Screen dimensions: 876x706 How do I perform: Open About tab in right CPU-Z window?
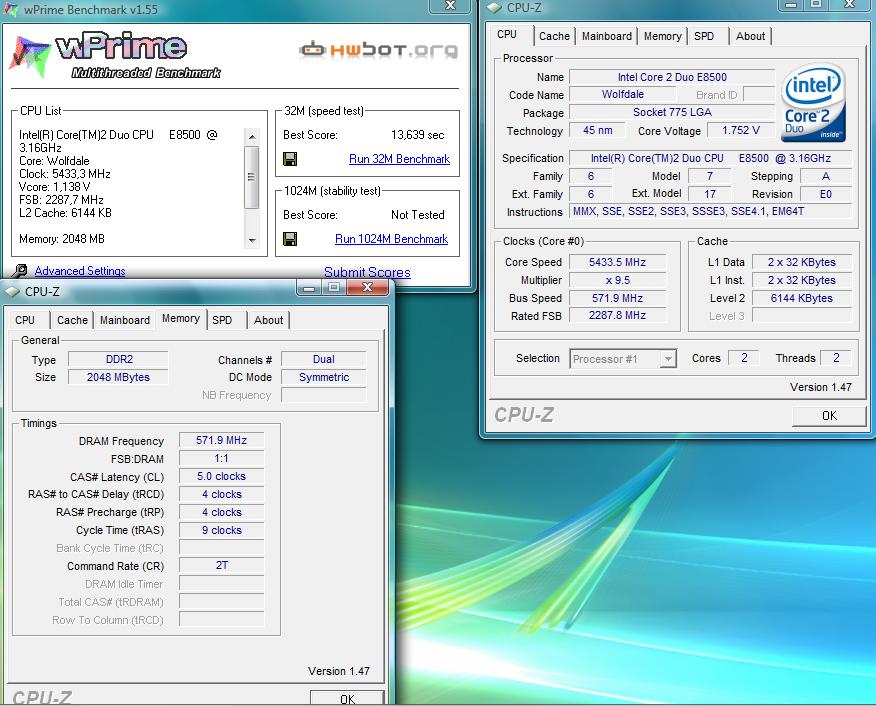[750, 36]
